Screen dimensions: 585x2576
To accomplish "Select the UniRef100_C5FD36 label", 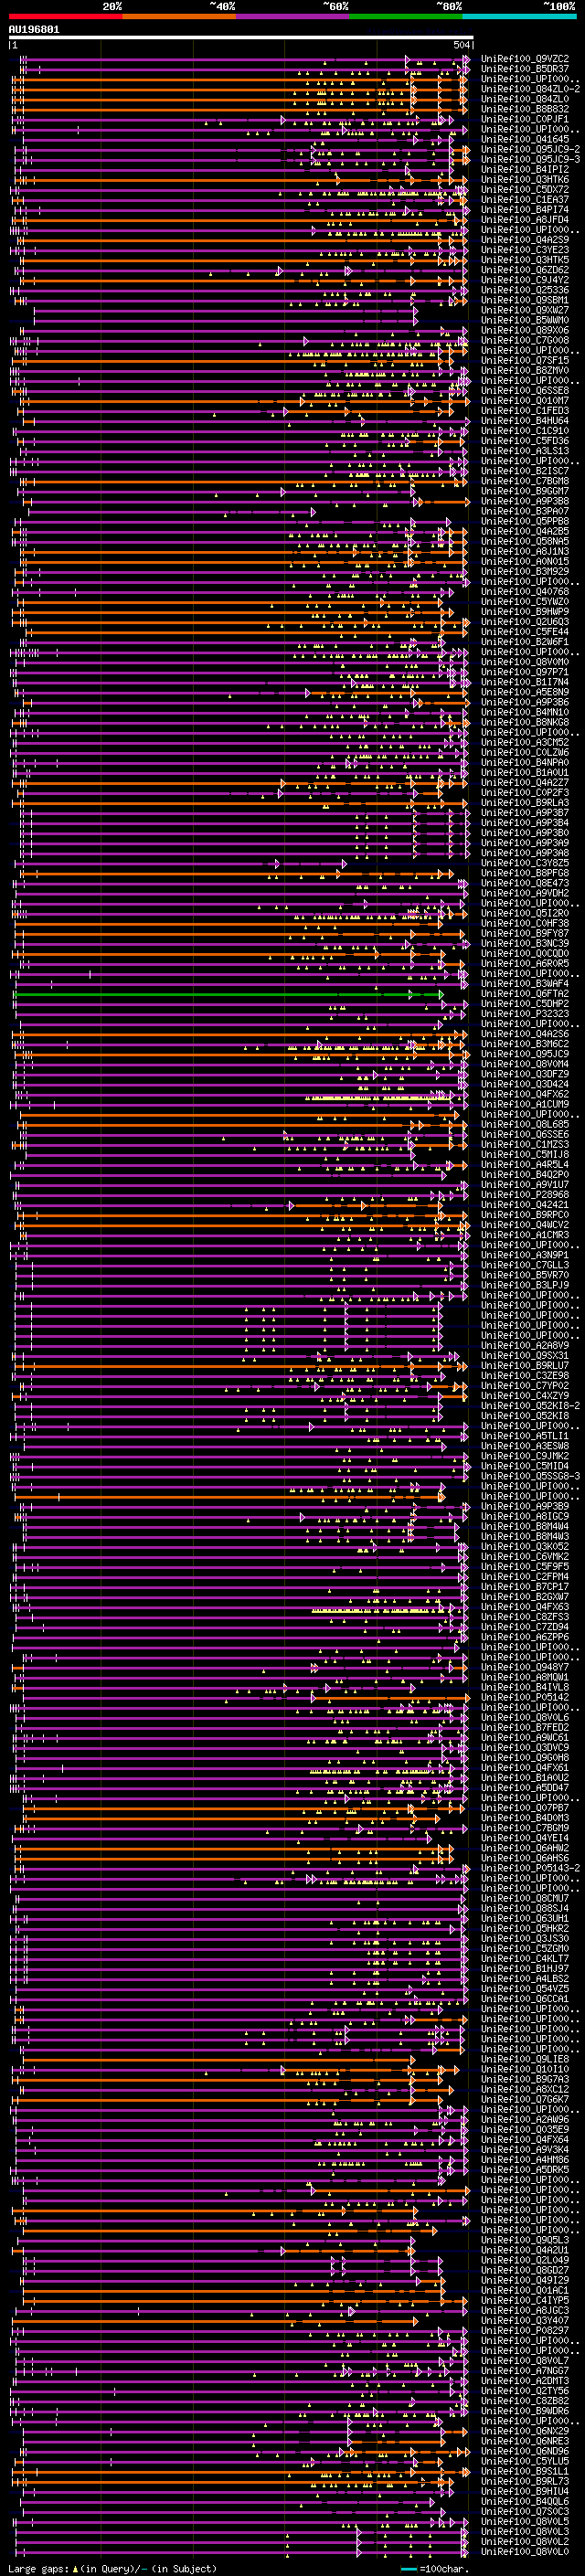I will (x=525, y=441).
